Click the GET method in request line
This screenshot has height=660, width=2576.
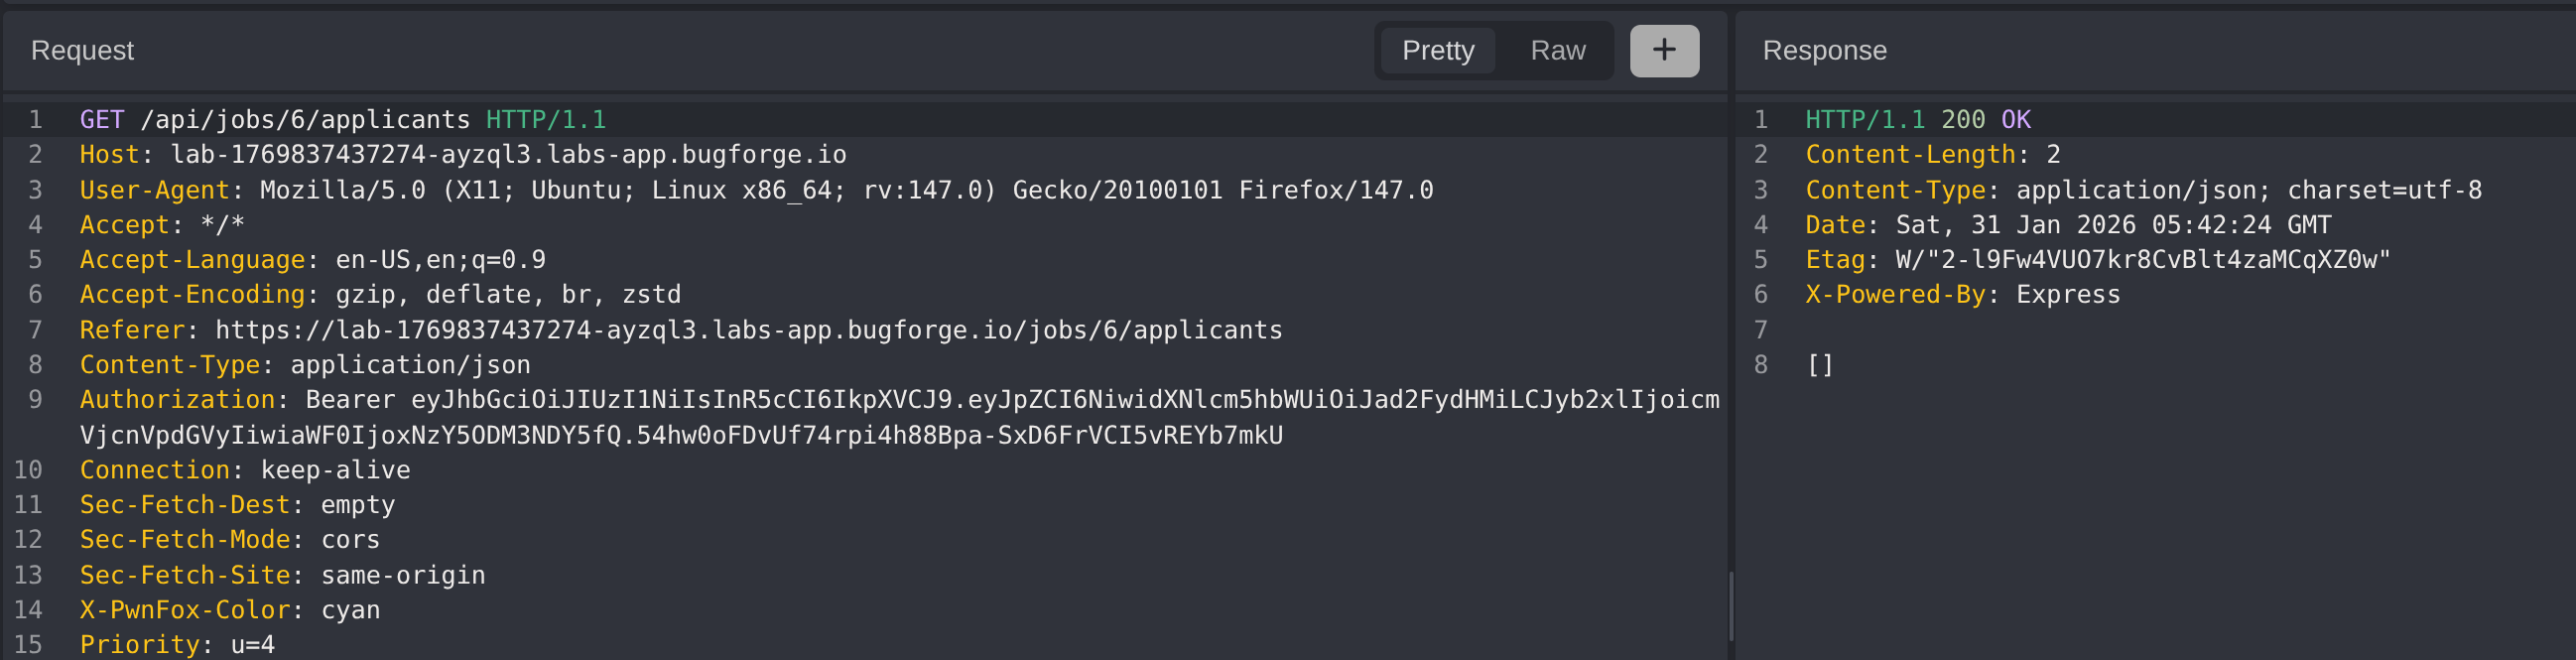[x=102, y=120]
